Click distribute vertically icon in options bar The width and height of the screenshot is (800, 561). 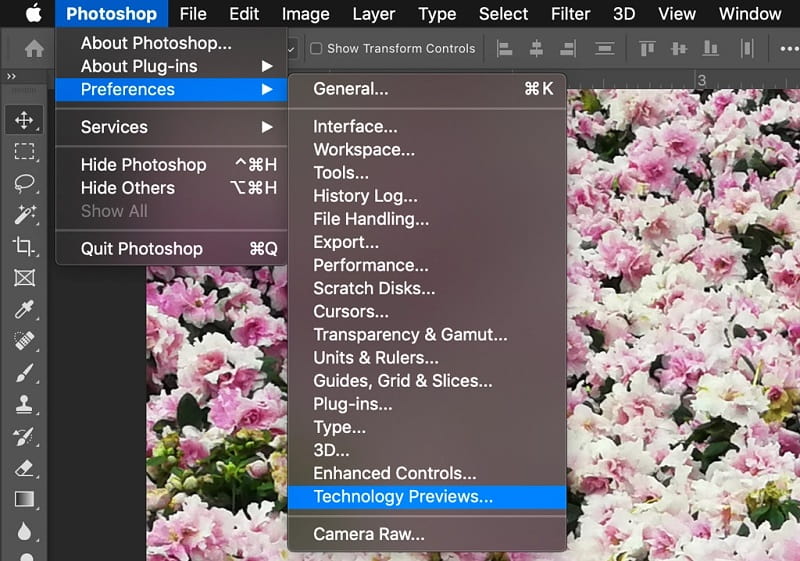tap(605, 49)
